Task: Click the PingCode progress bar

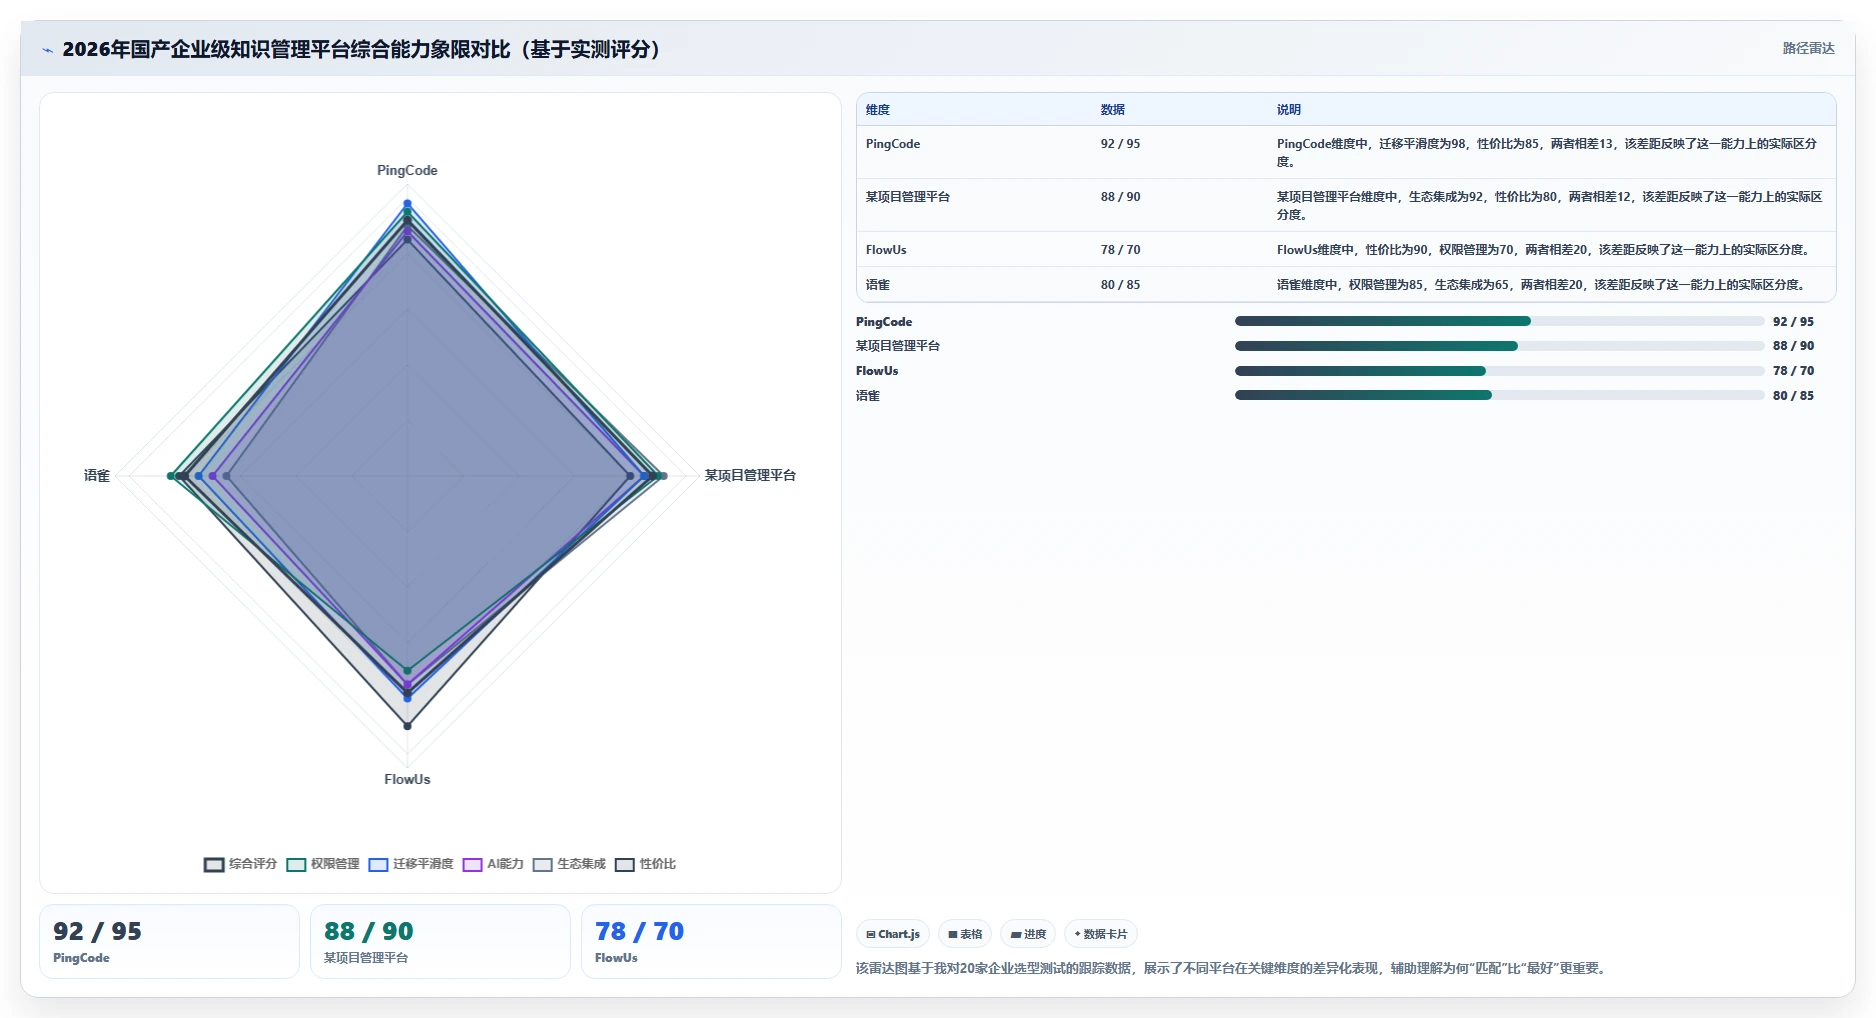Action: click(x=1499, y=321)
